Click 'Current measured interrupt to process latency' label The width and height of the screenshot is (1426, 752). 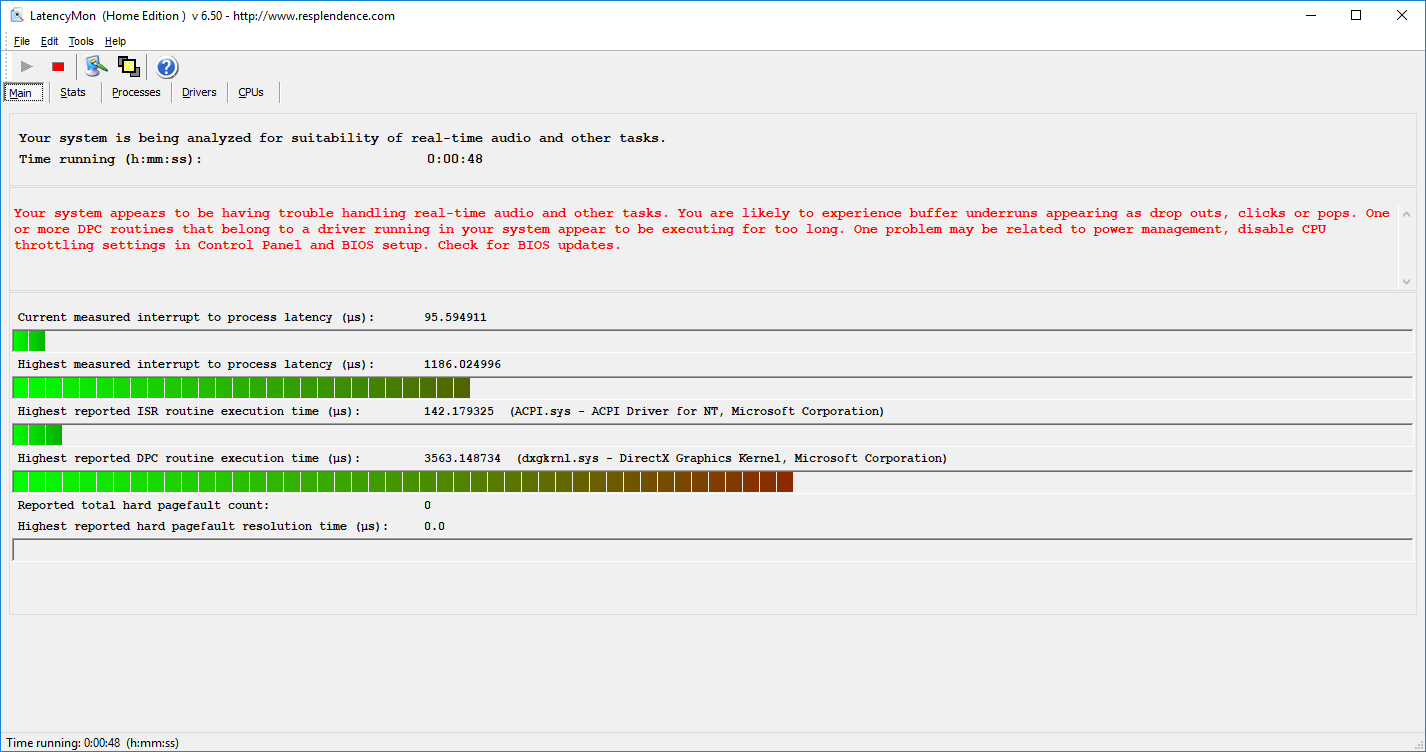[x=196, y=317]
